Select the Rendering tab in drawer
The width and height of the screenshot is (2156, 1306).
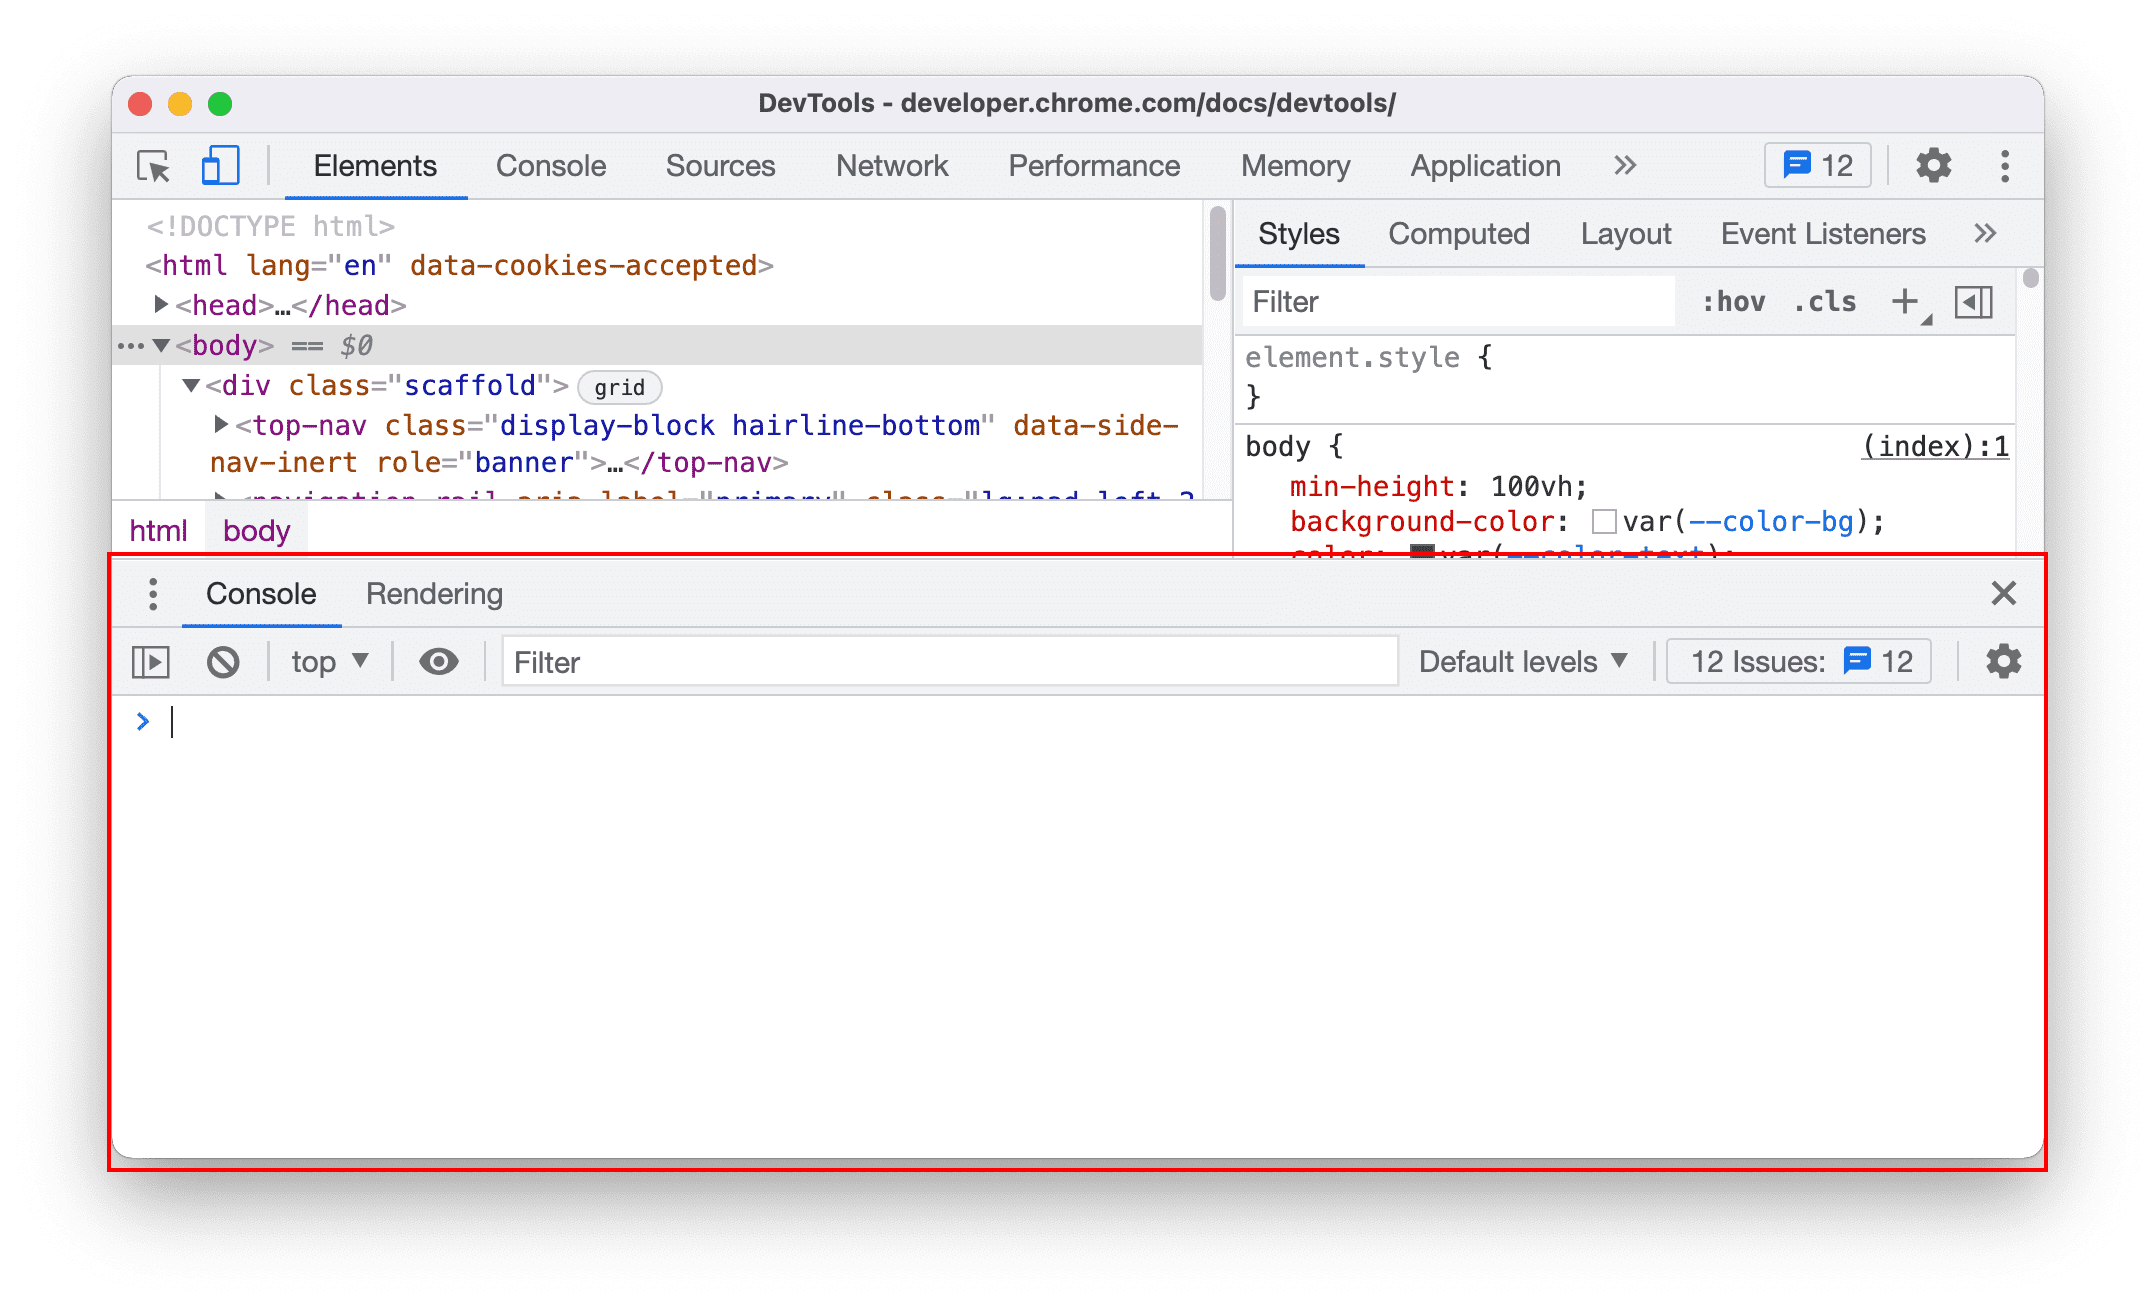(436, 593)
